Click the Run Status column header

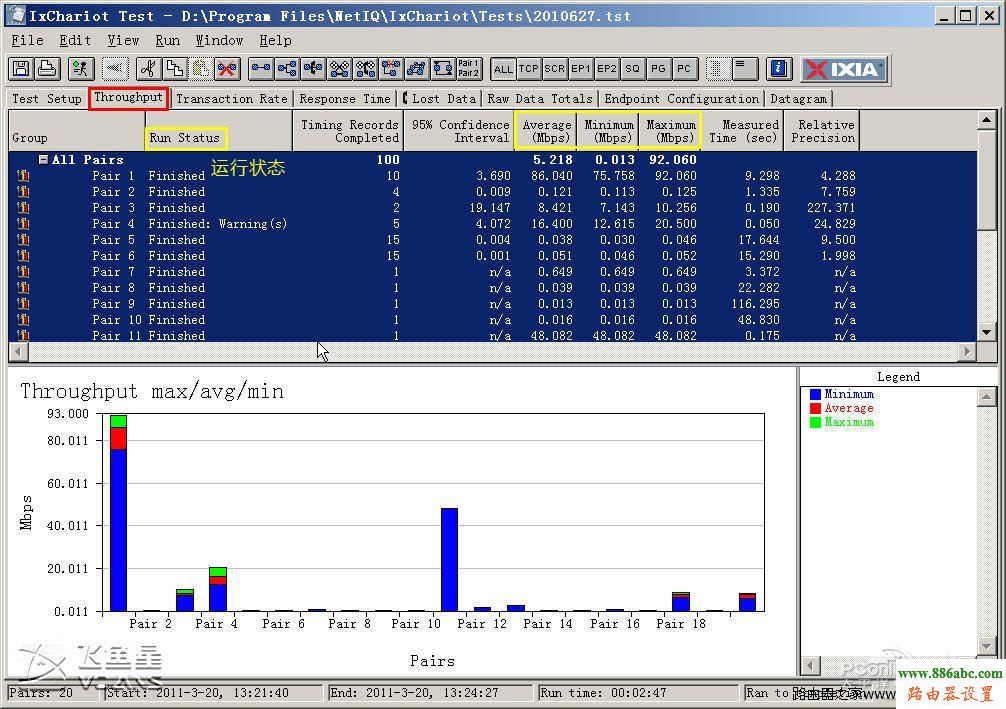click(x=219, y=131)
